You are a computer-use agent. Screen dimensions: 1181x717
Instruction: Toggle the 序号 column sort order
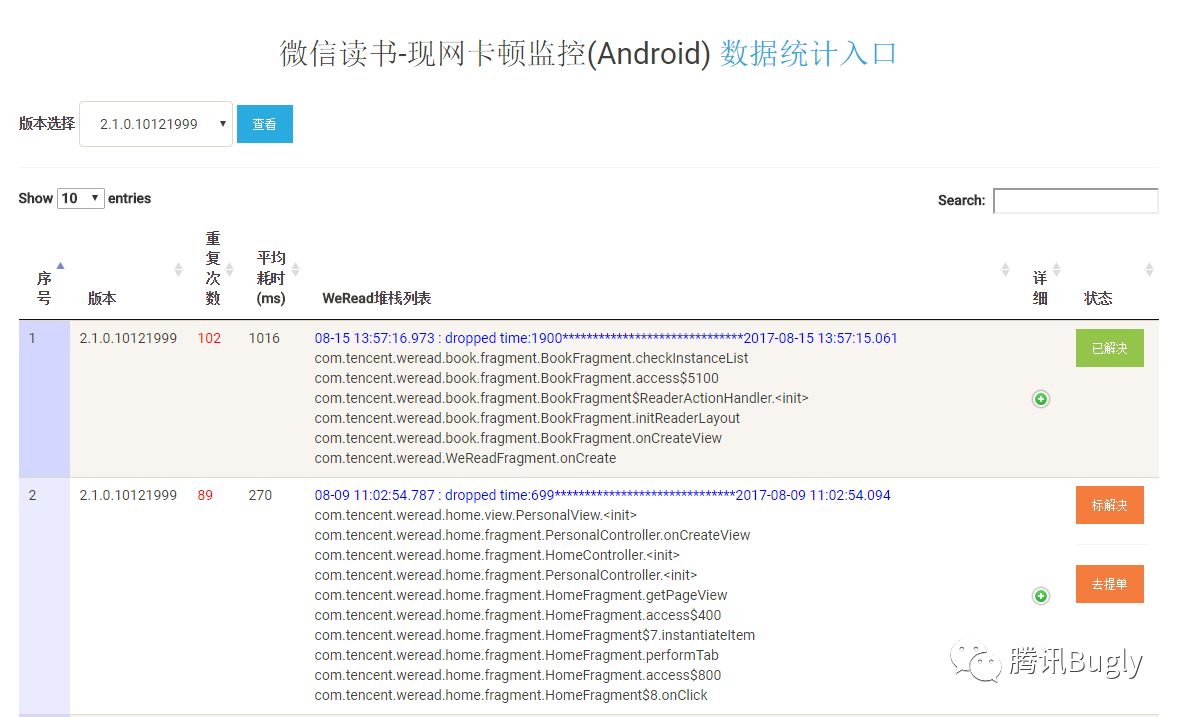click(x=59, y=265)
